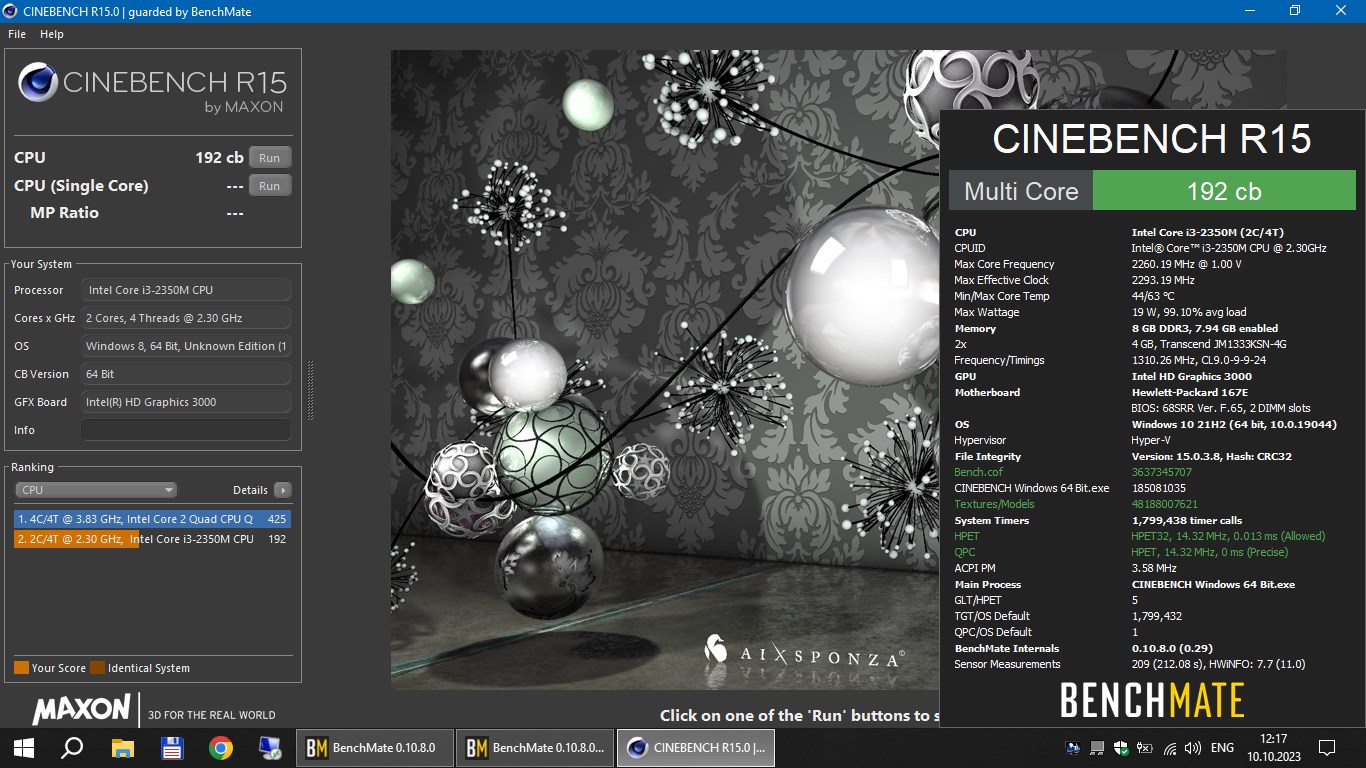Open the battery power tray icon
This screenshot has height=768, width=1366.
click(x=1145, y=747)
